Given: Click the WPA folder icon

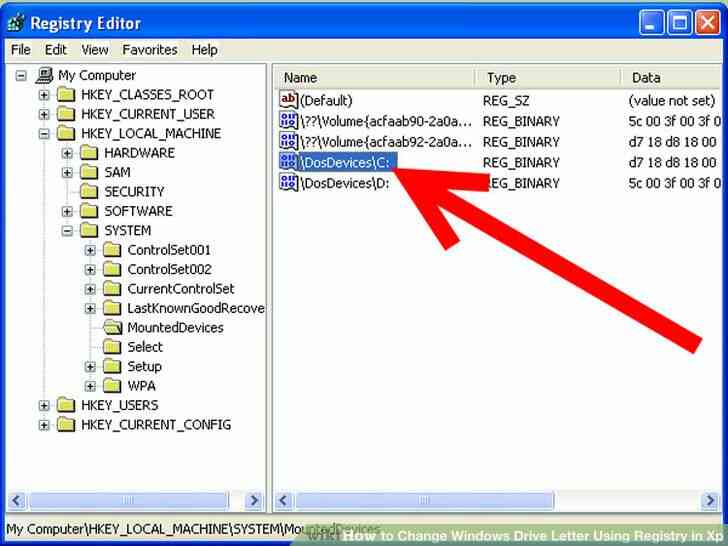Looking at the screenshot, I should [112, 386].
